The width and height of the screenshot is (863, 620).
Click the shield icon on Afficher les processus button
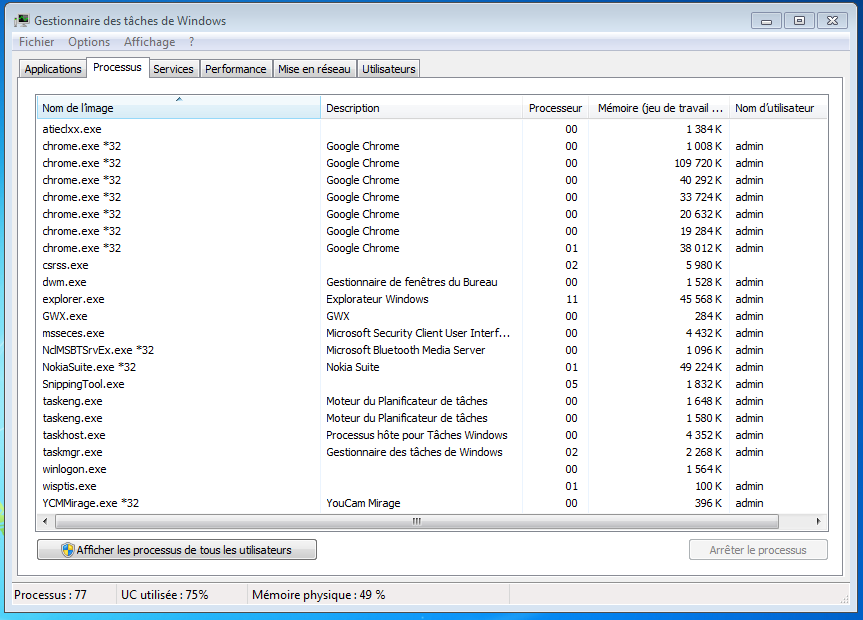68,550
